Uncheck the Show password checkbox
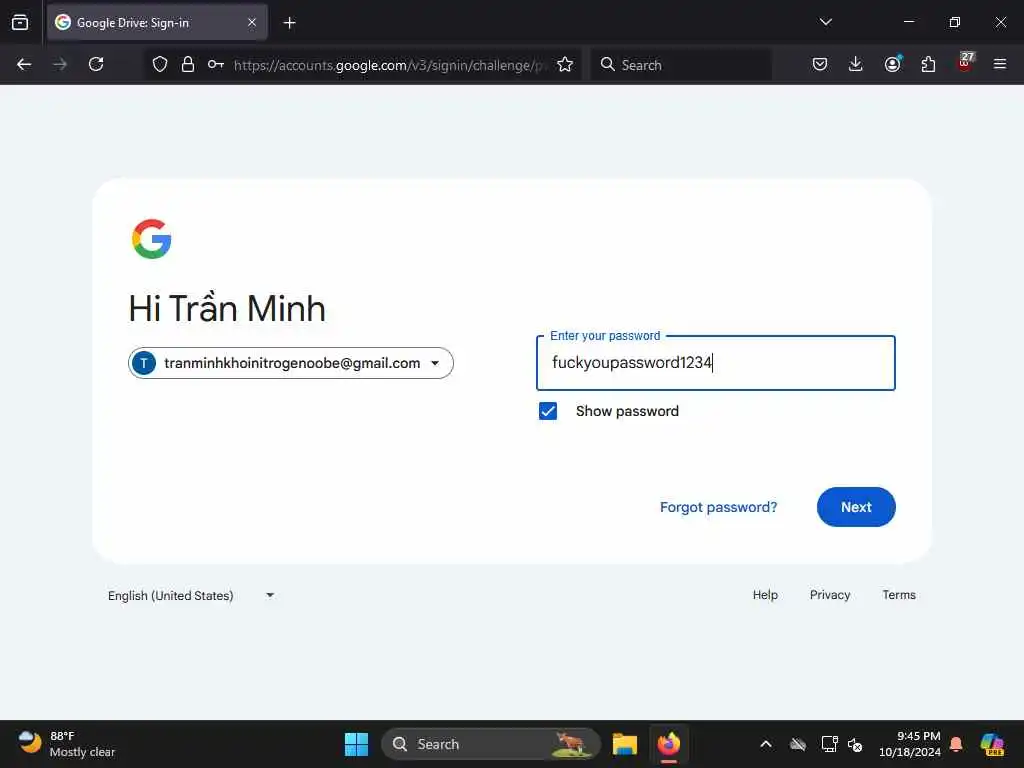Image resolution: width=1024 pixels, height=768 pixels. pyautogui.click(x=548, y=411)
